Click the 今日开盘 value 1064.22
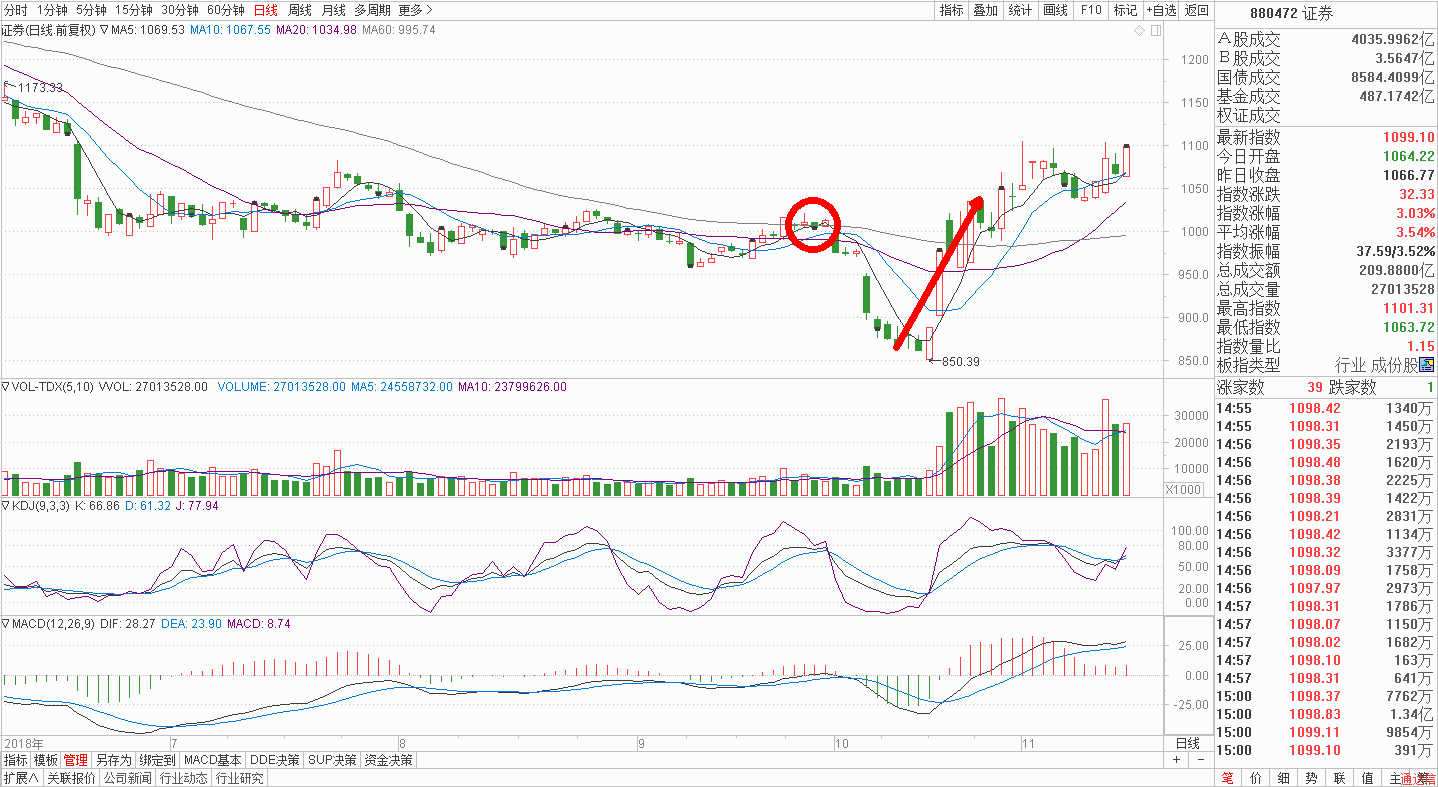1438x787 pixels. click(1408, 156)
